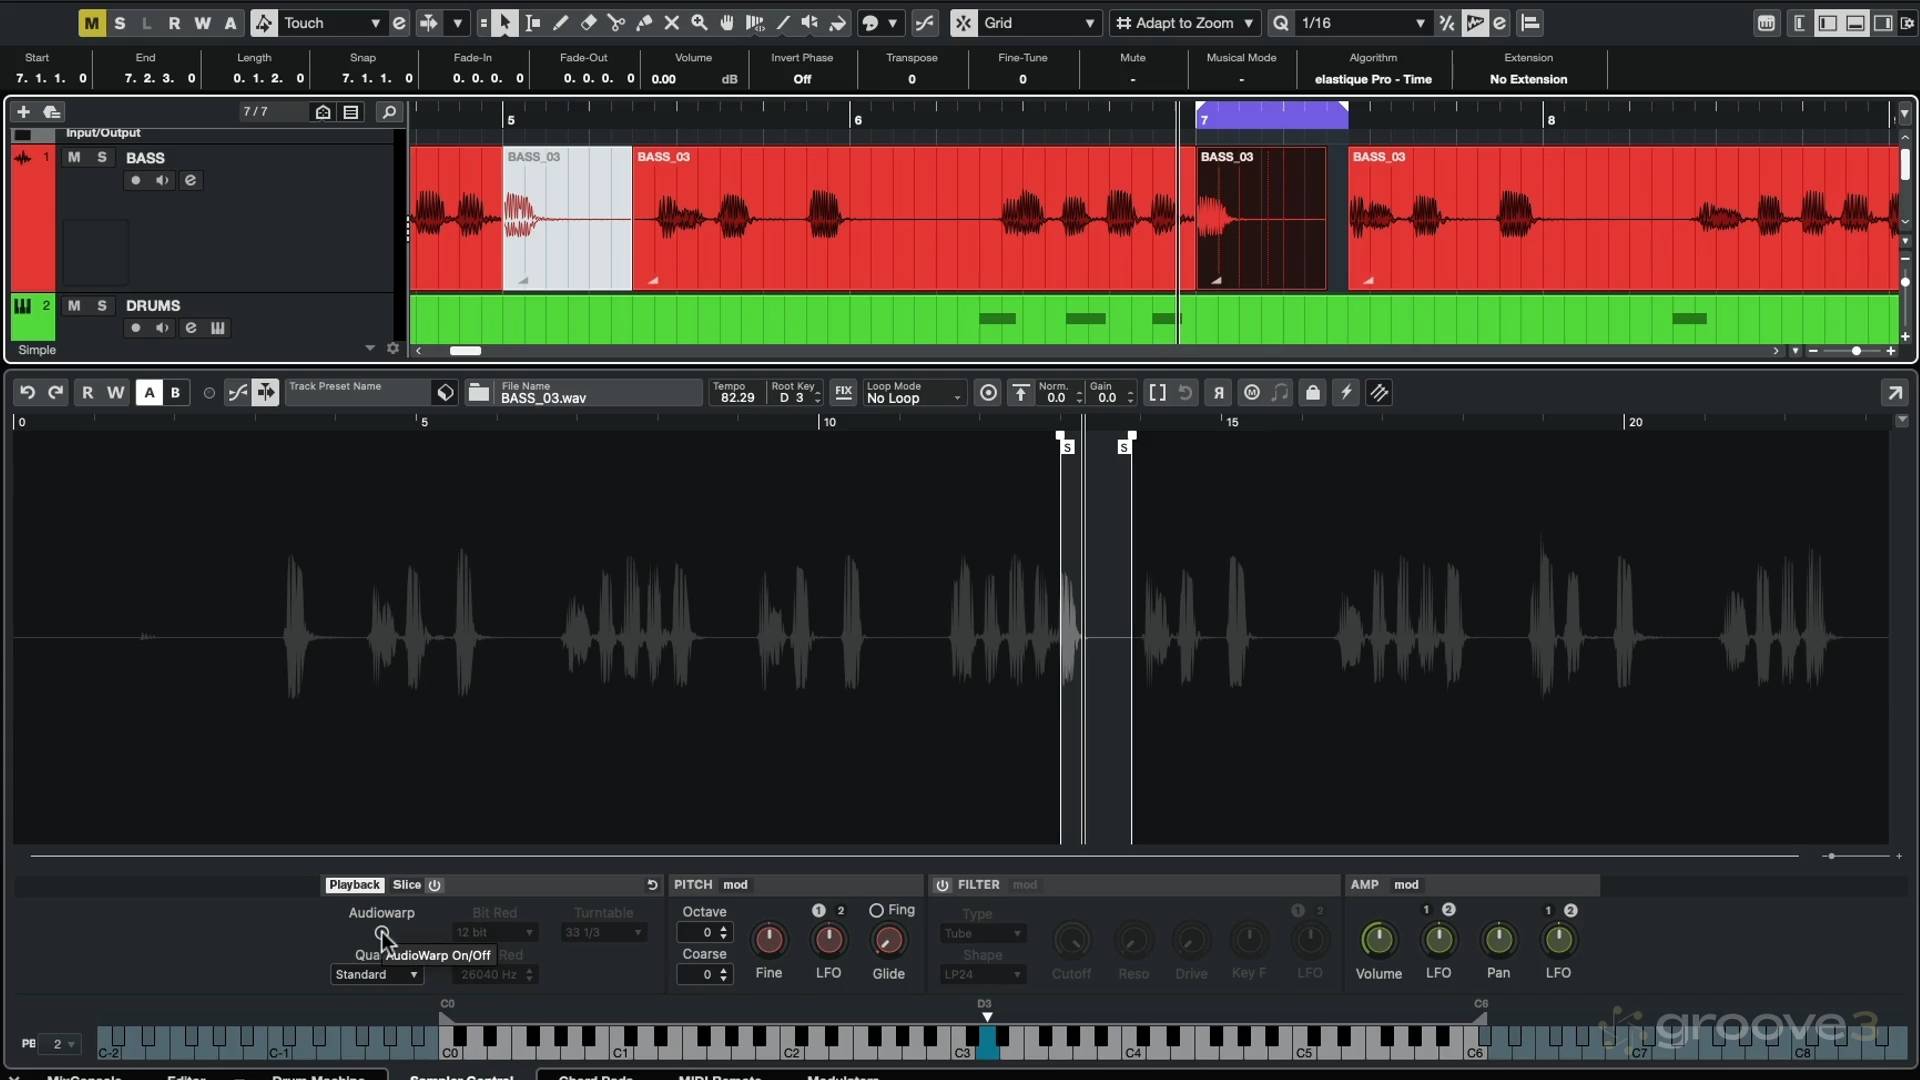Click the Volume knob in AMP section
This screenshot has height=1080, width=1920.
1378,940
